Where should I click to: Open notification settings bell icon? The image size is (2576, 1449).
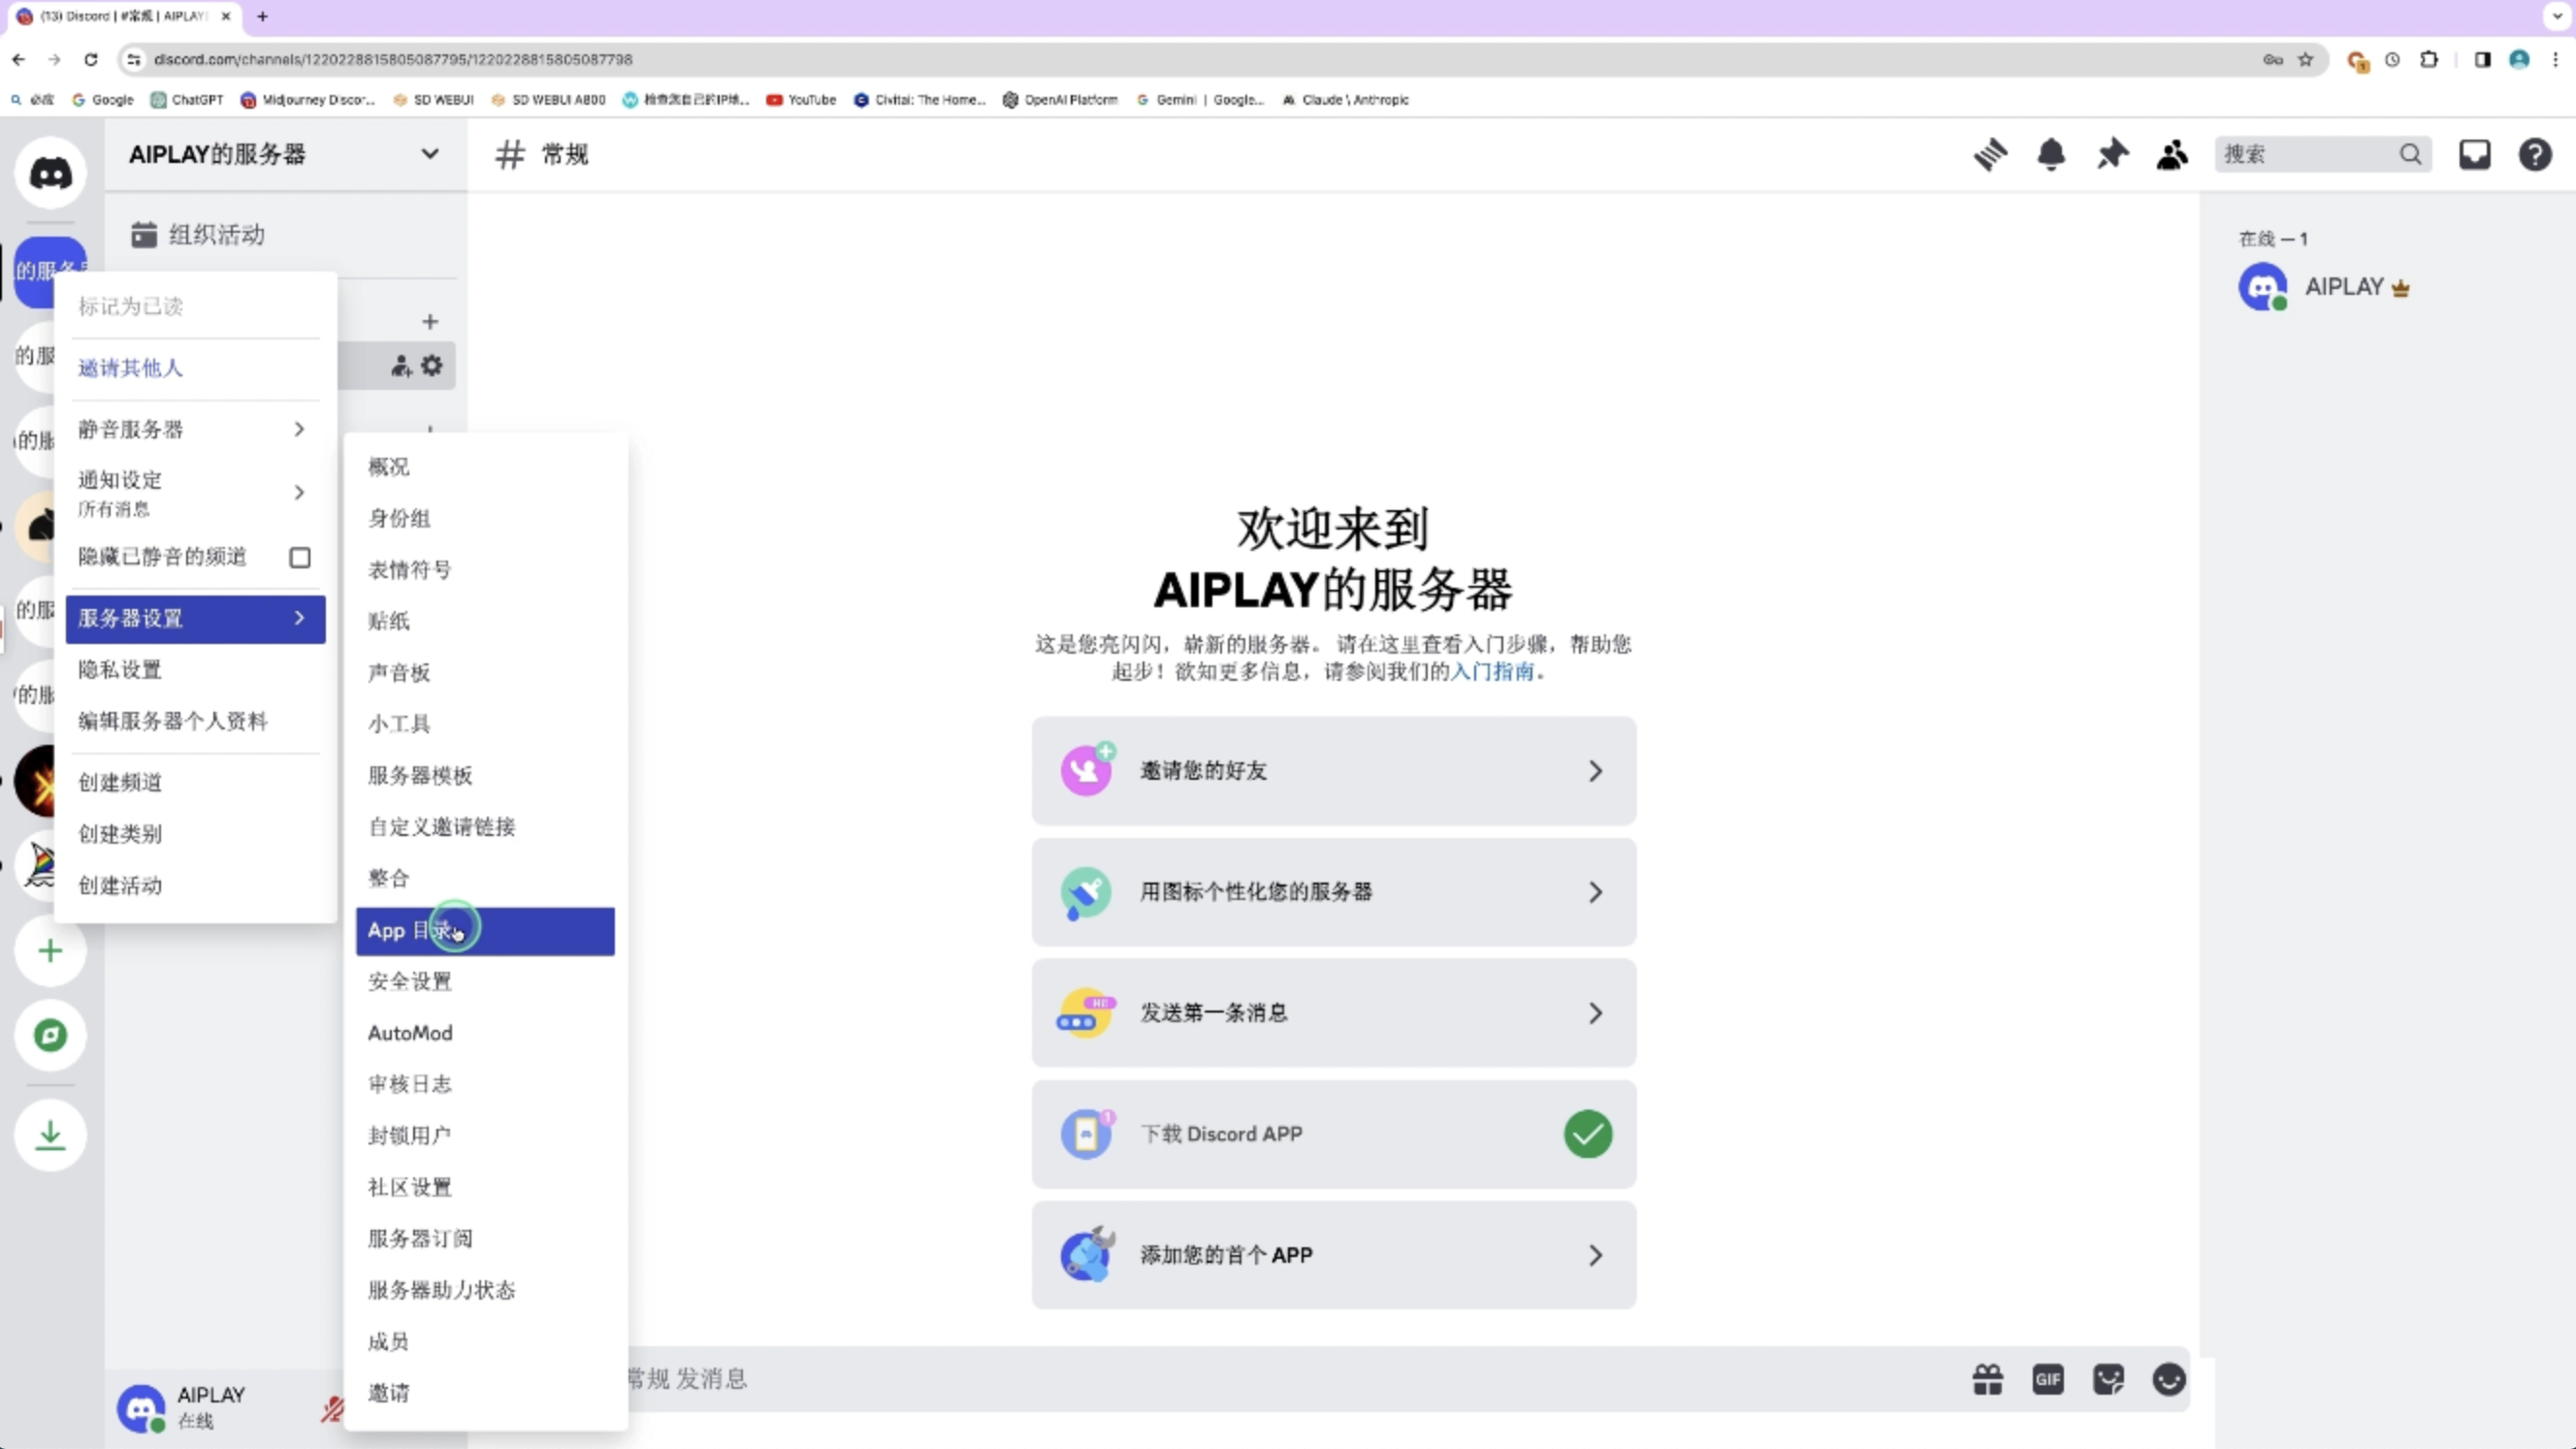coord(2051,154)
